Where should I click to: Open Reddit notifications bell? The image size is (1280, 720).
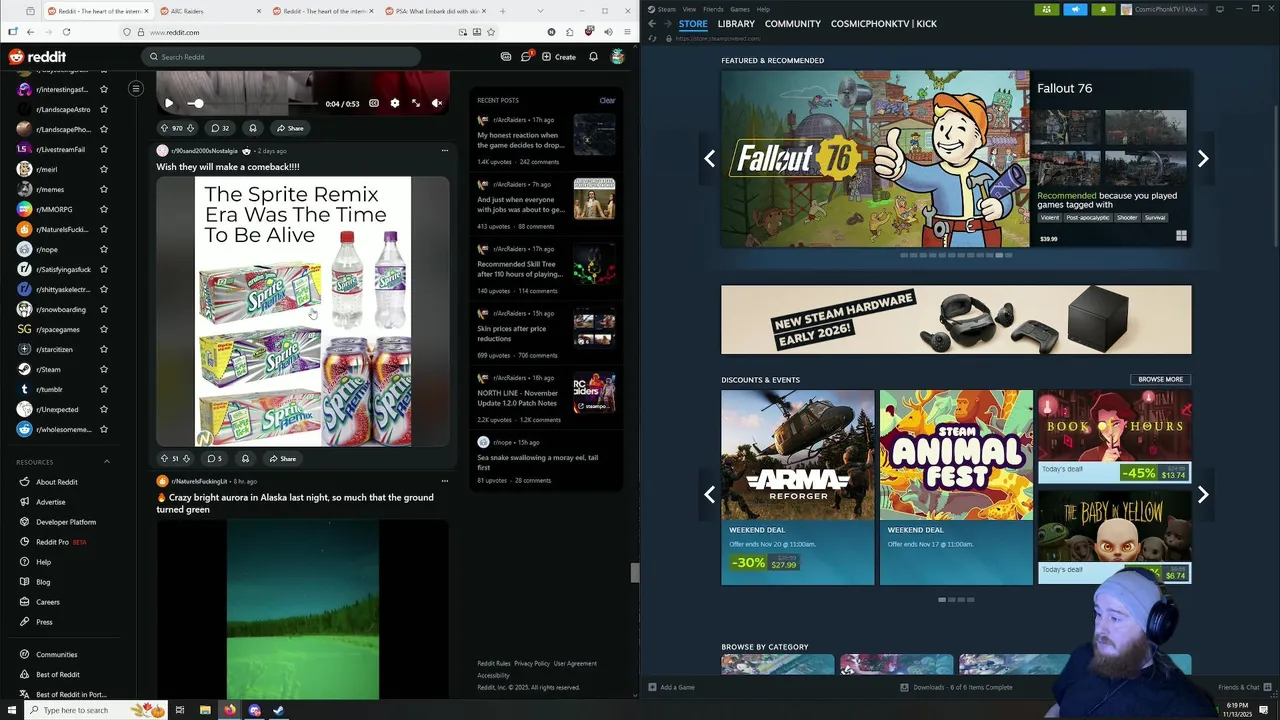pyautogui.click(x=593, y=57)
